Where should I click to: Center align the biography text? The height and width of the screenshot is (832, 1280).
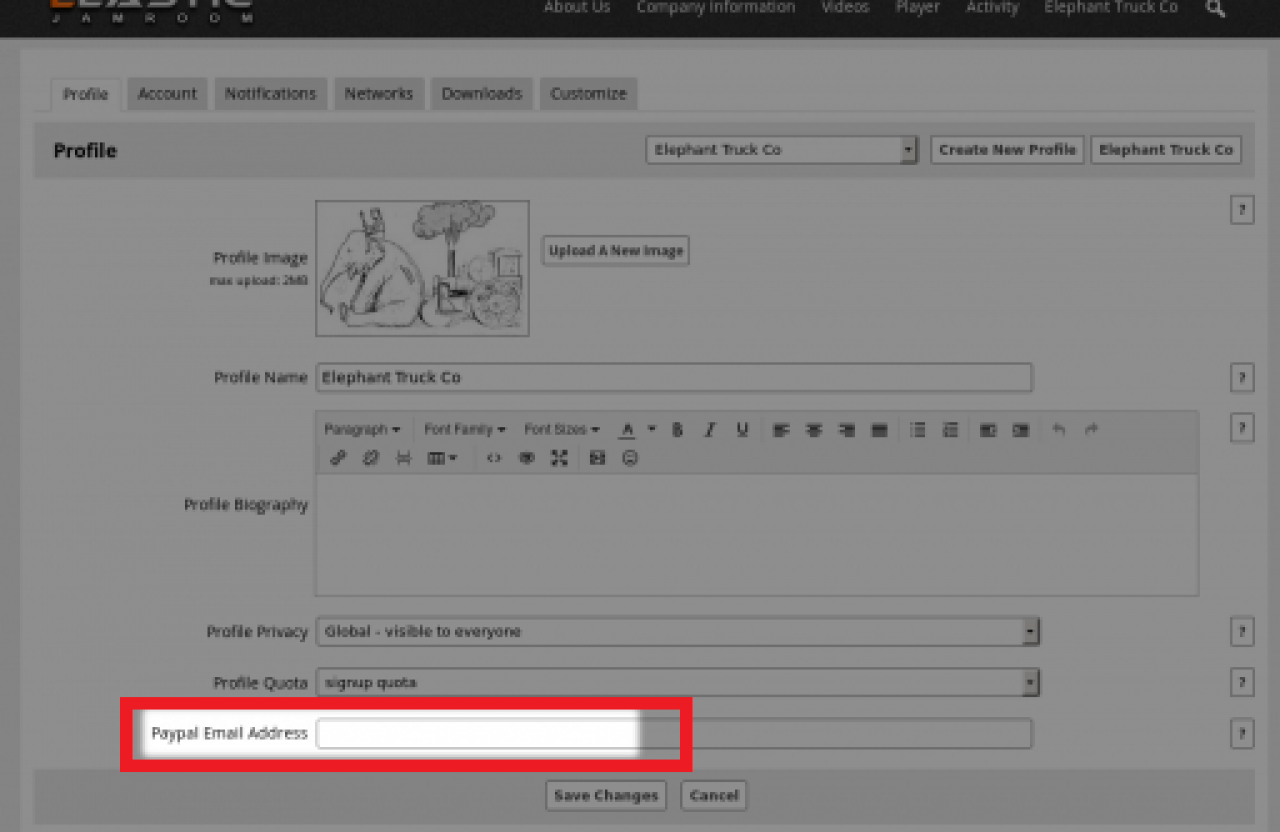814,430
